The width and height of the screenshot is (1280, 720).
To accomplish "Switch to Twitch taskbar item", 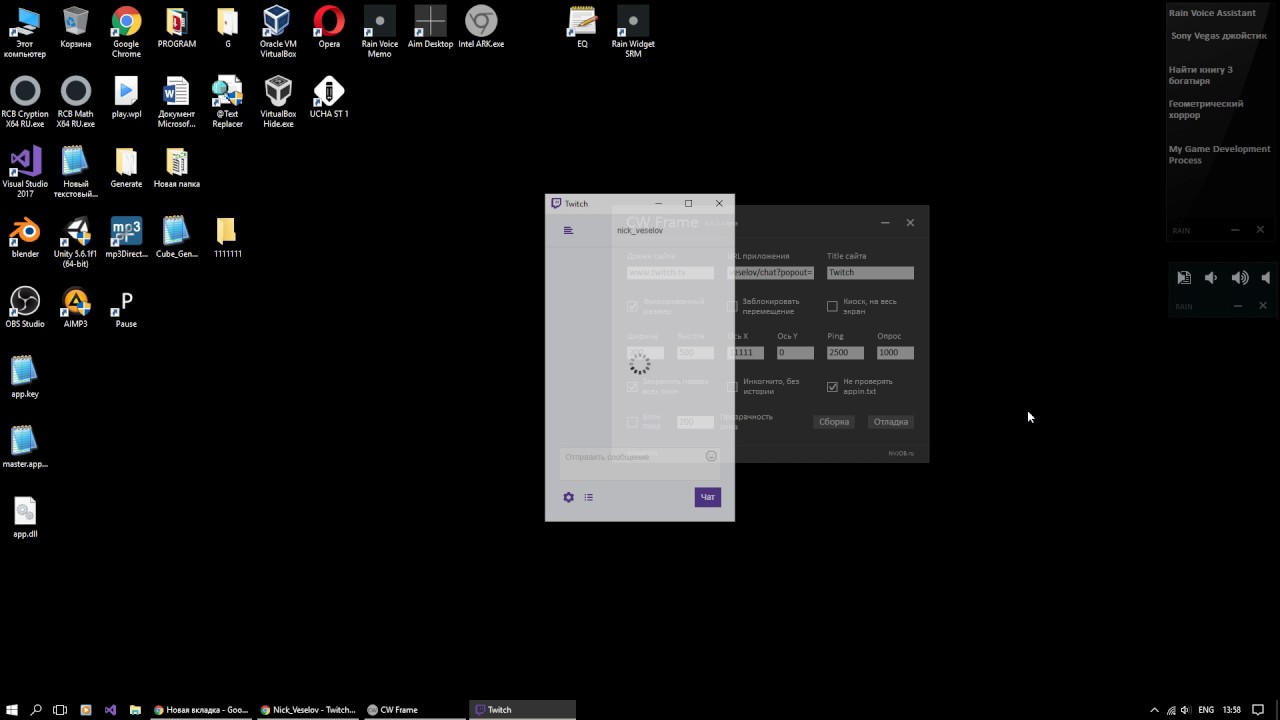I will coord(522,710).
